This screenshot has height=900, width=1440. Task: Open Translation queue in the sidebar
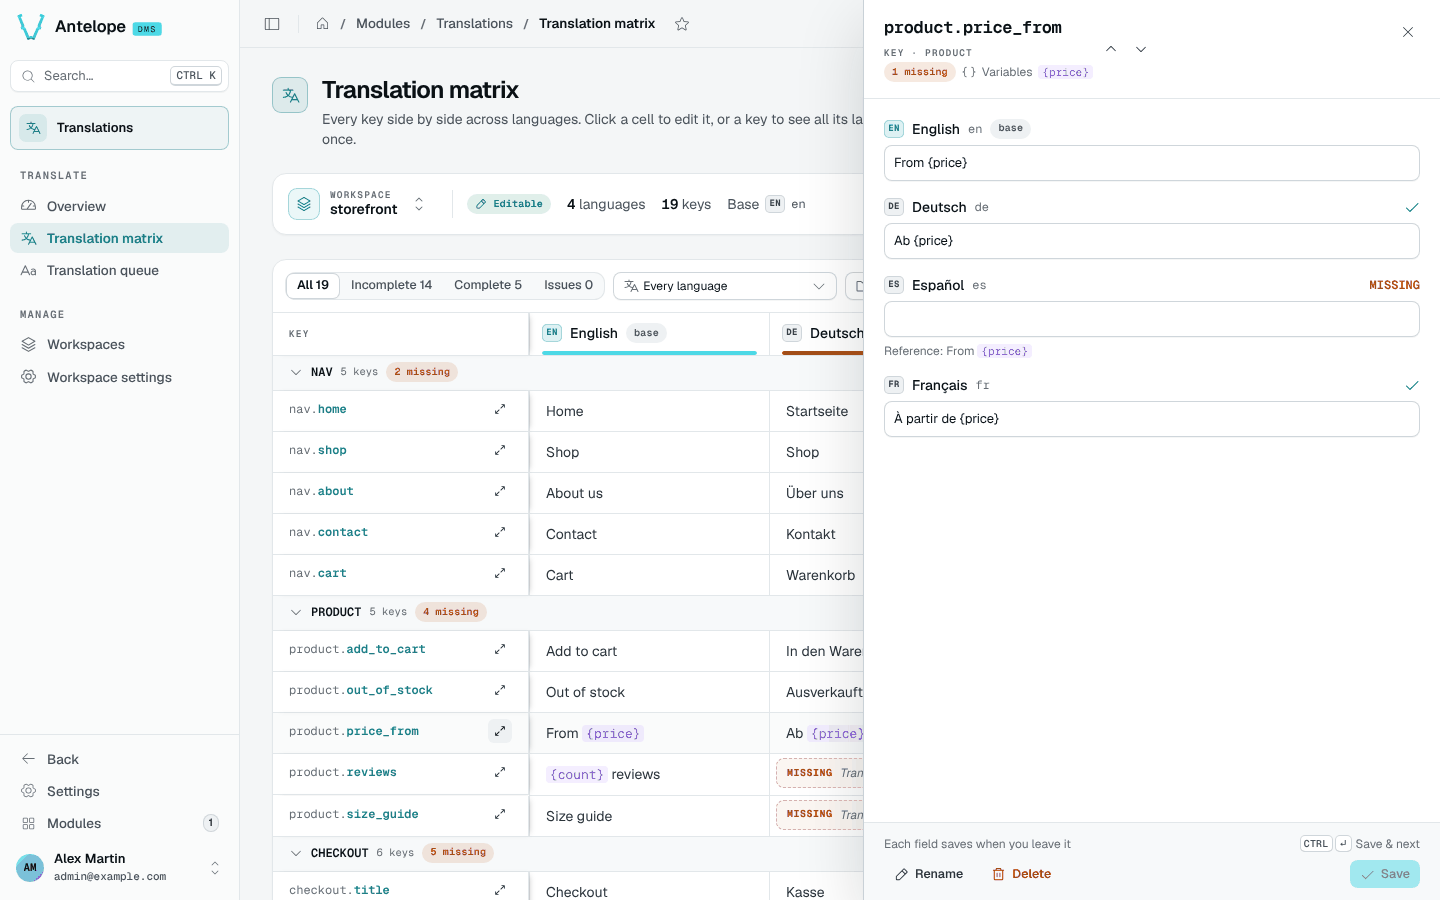click(x=119, y=270)
